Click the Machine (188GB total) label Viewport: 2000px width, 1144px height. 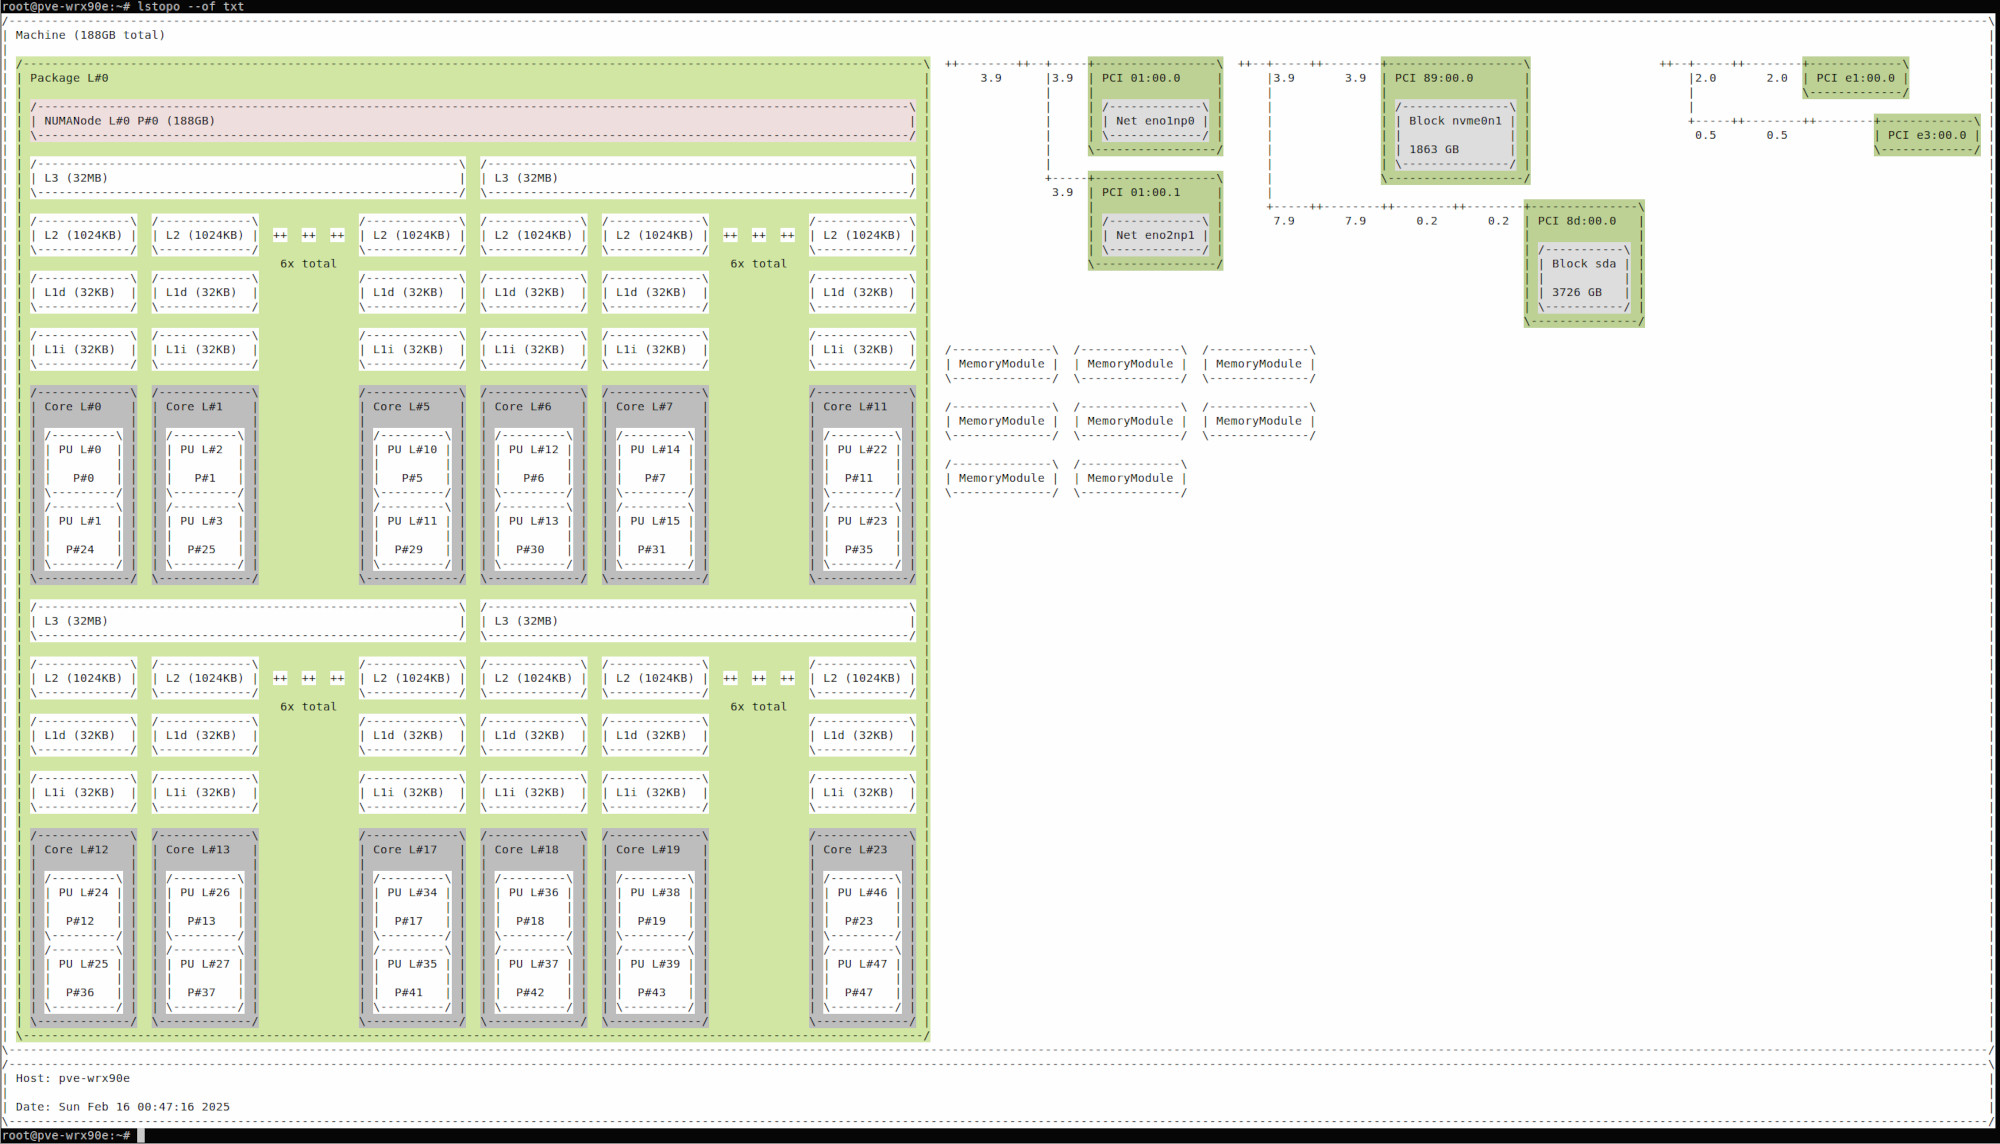90,35
